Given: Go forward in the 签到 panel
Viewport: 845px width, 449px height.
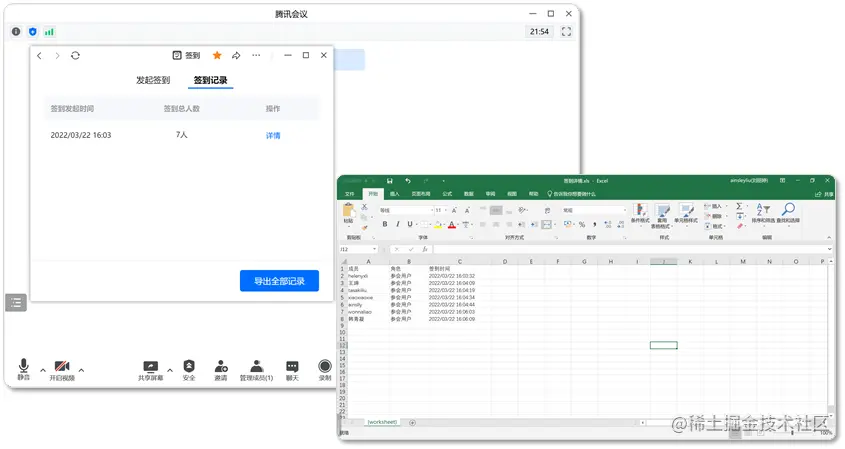Looking at the screenshot, I should pos(57,56).
